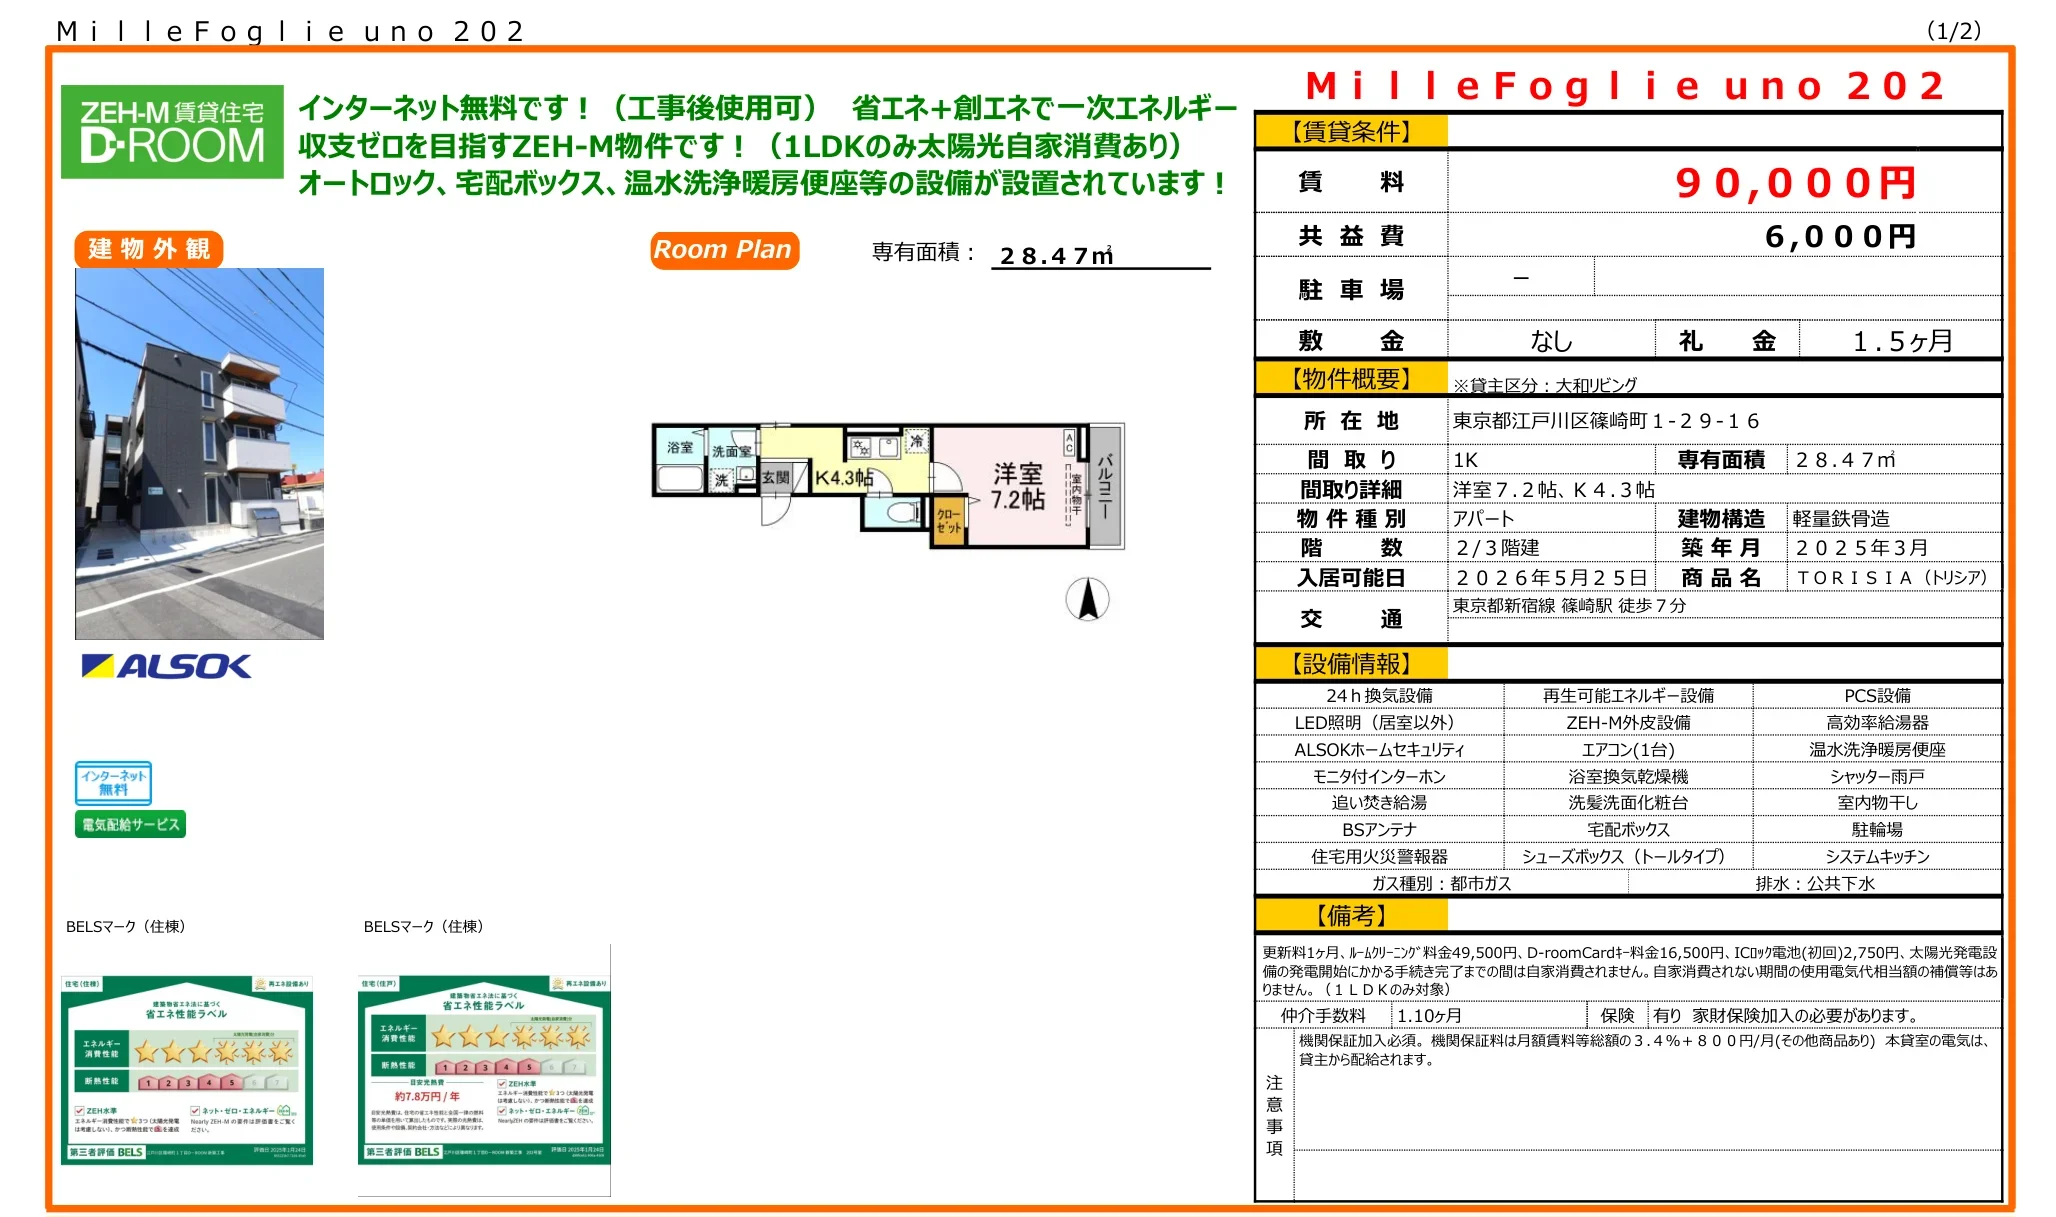Click the 90,000円 rent amount
Screen dimensions: 2056x1217
(1795, 183)
